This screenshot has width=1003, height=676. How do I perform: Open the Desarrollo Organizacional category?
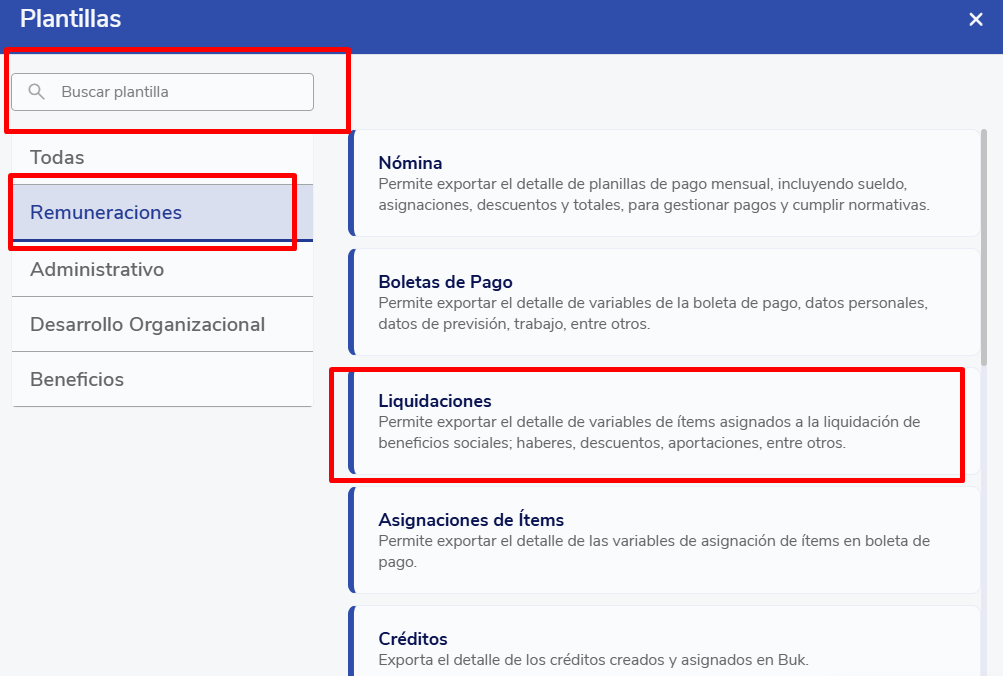point(147,324)
